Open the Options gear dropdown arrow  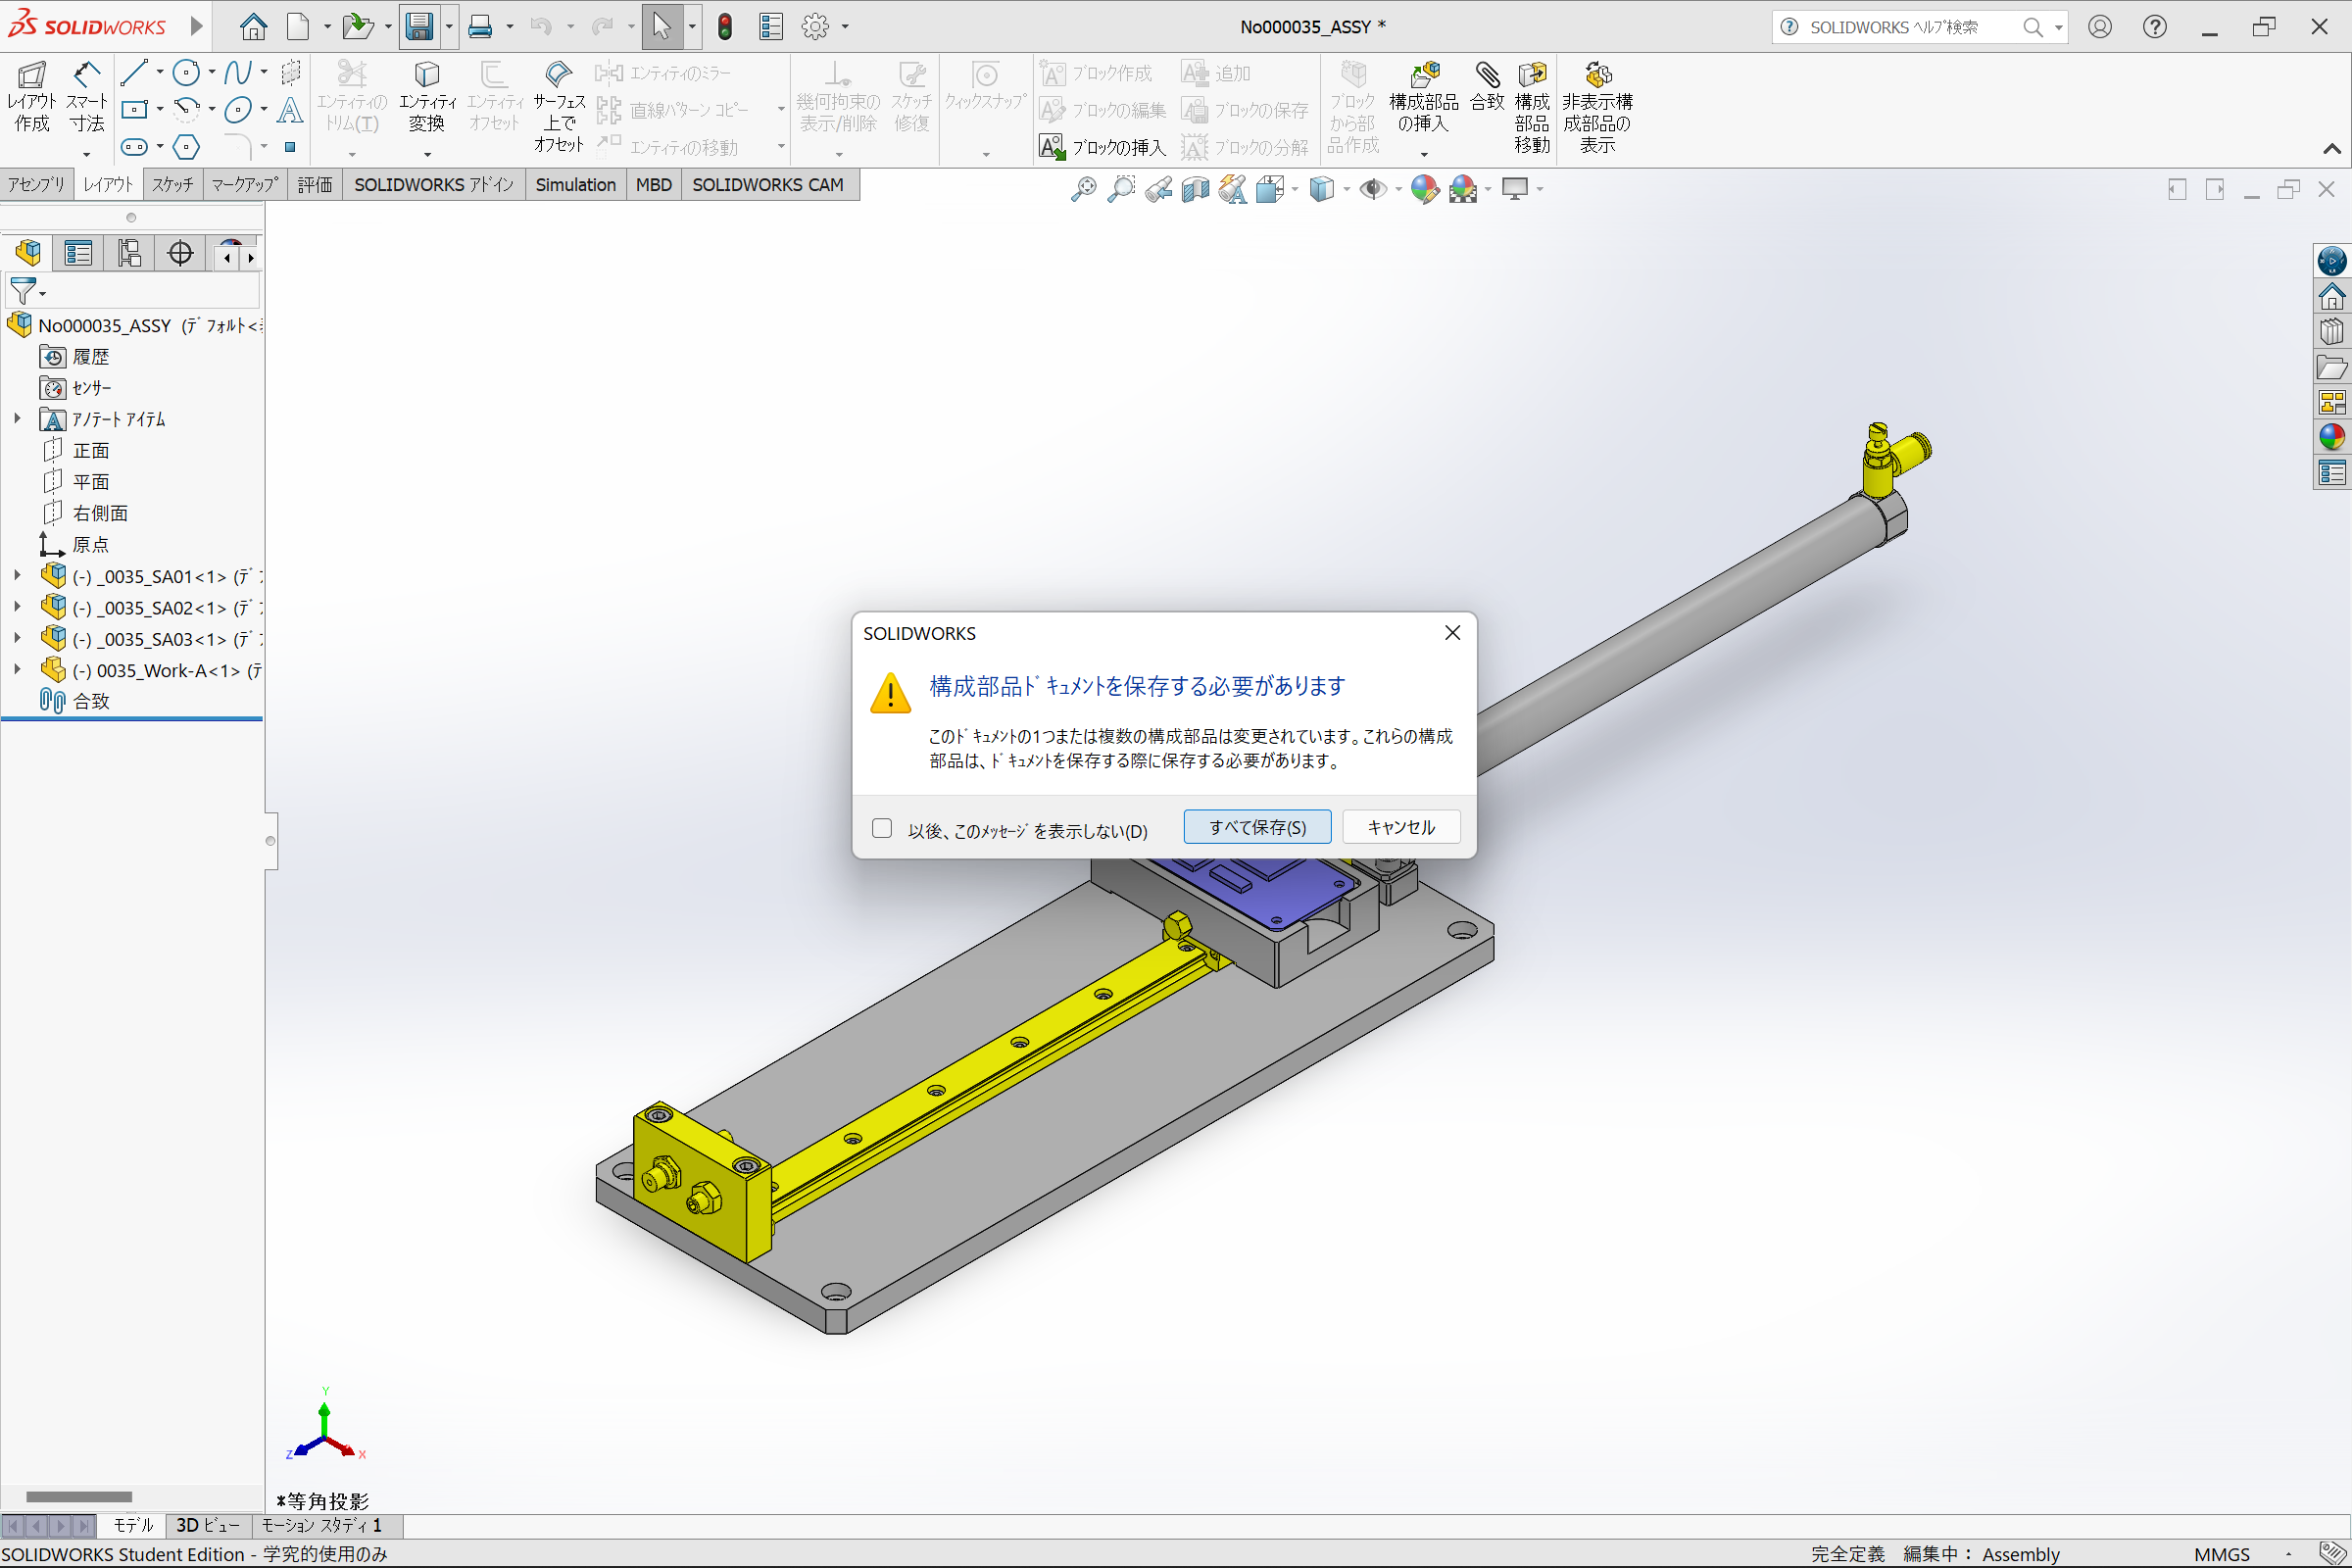click(845, 27)
